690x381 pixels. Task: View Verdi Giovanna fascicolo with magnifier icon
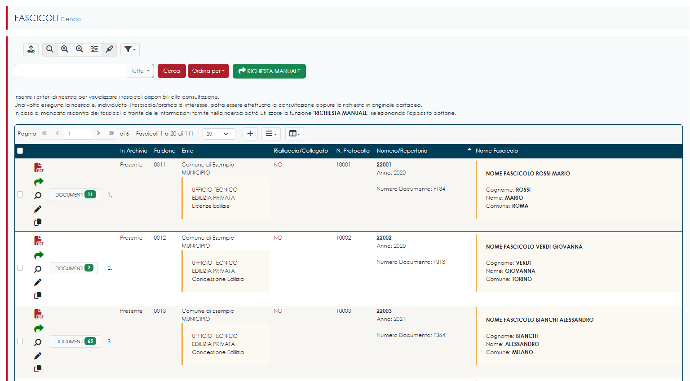pyautogui.click(x=38, y=269)
